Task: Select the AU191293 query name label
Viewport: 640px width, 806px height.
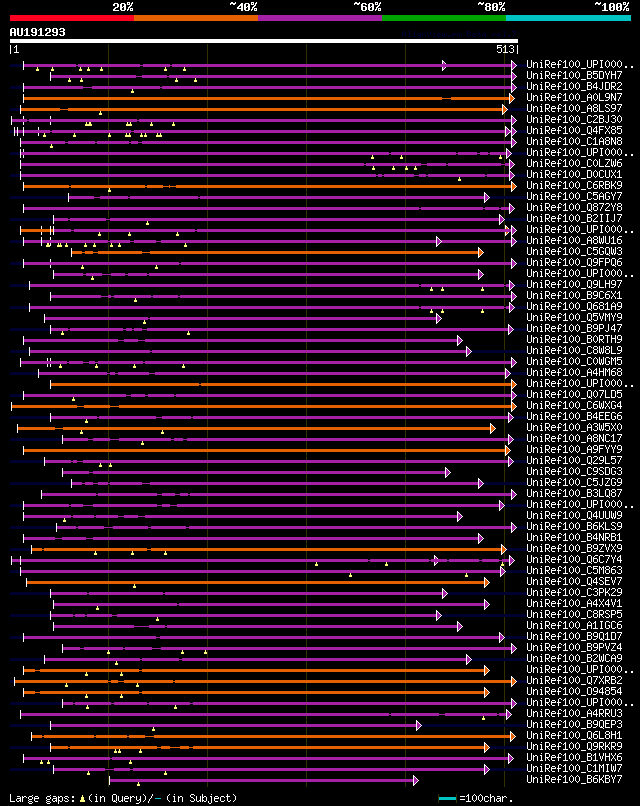Action: tap(38, 32)
